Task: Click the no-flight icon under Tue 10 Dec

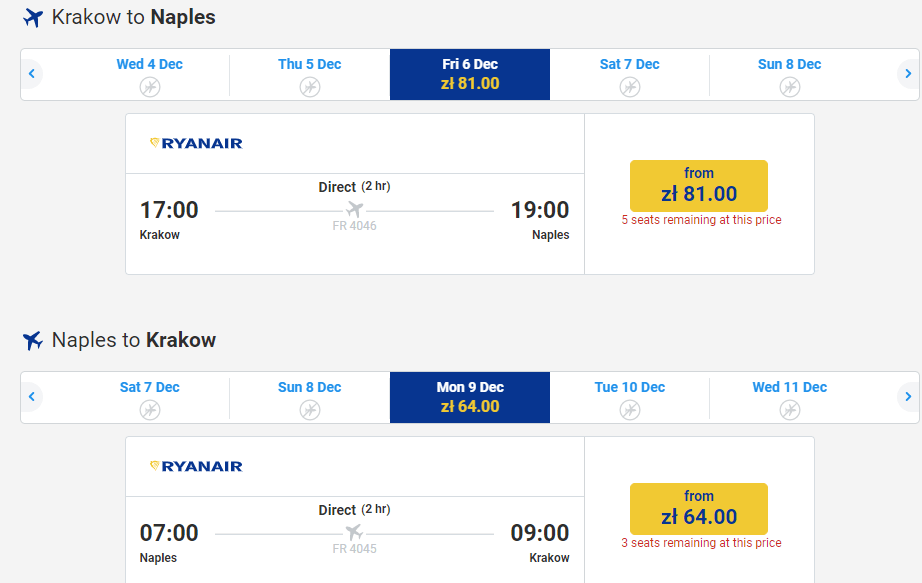Action: coord(629,410)
